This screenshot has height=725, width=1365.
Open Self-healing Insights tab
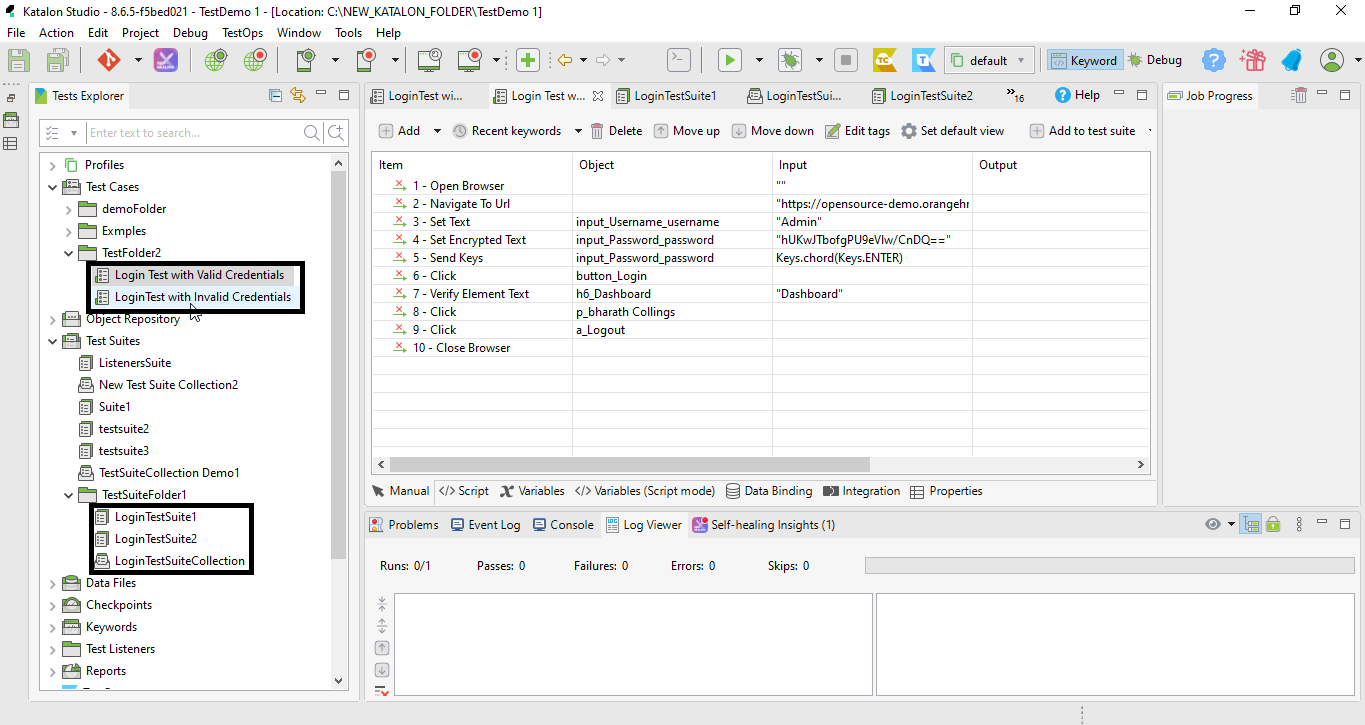764,525
